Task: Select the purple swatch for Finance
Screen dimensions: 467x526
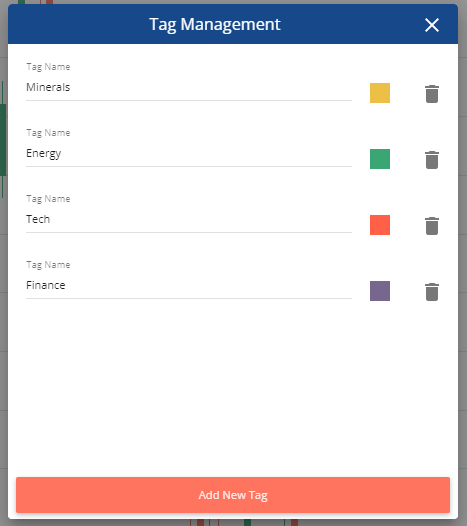Action: pyautogui.click(x=380, y=291)
